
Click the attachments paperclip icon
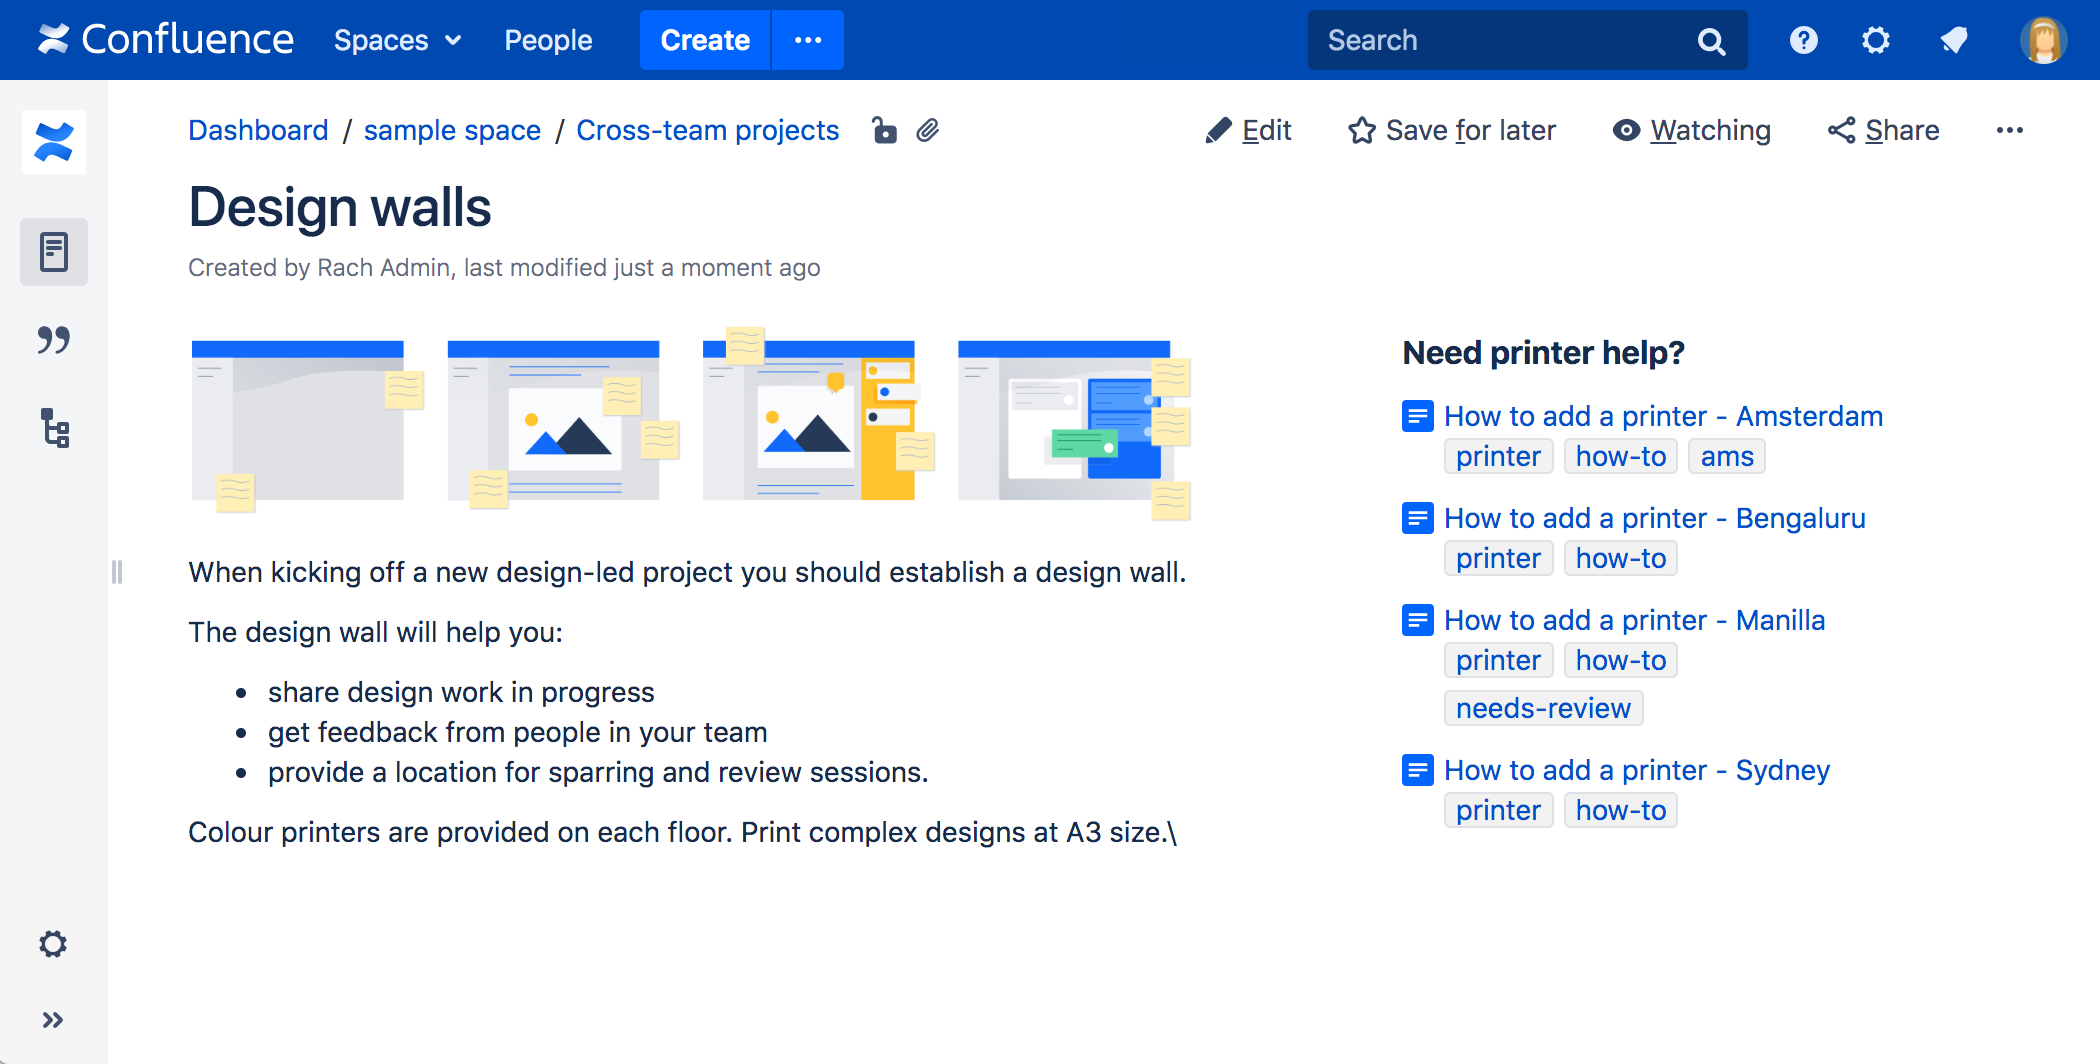[928, 131]
